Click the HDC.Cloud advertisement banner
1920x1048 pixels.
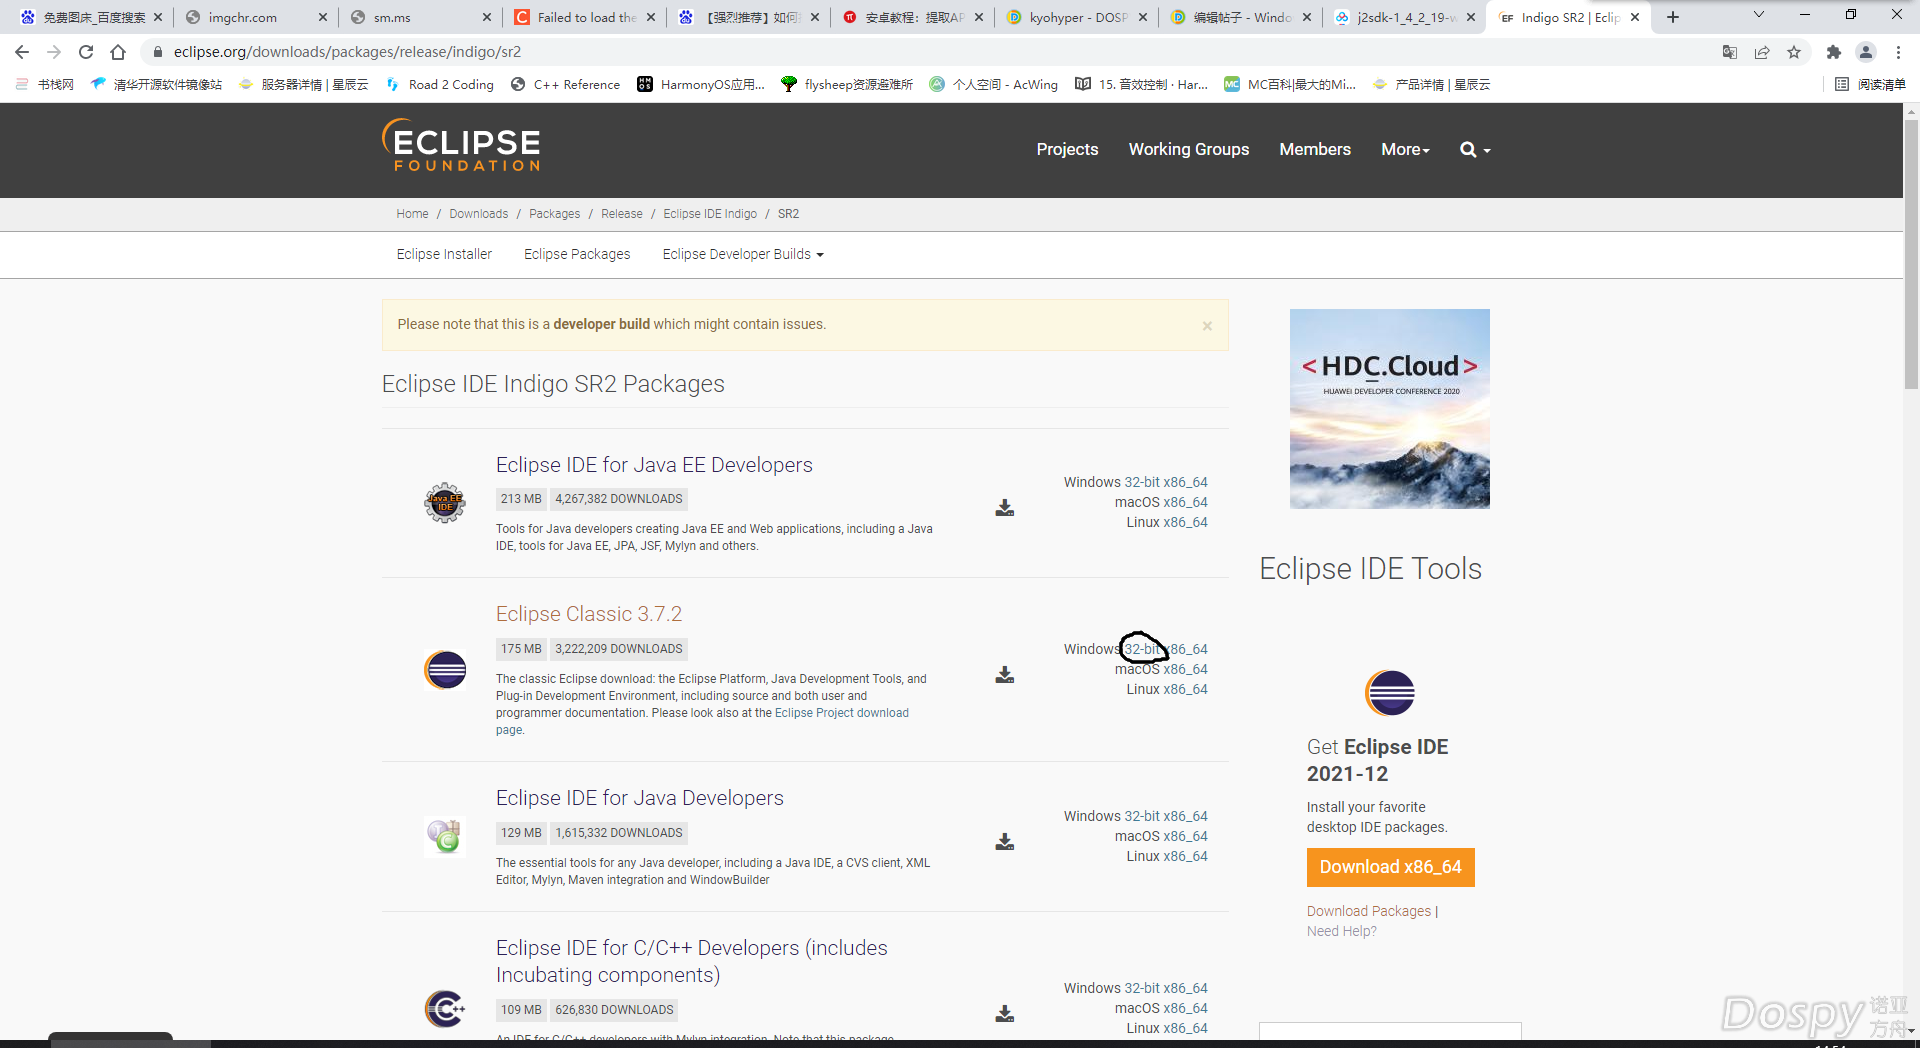pyautogui.click(x=1390, y=409)
